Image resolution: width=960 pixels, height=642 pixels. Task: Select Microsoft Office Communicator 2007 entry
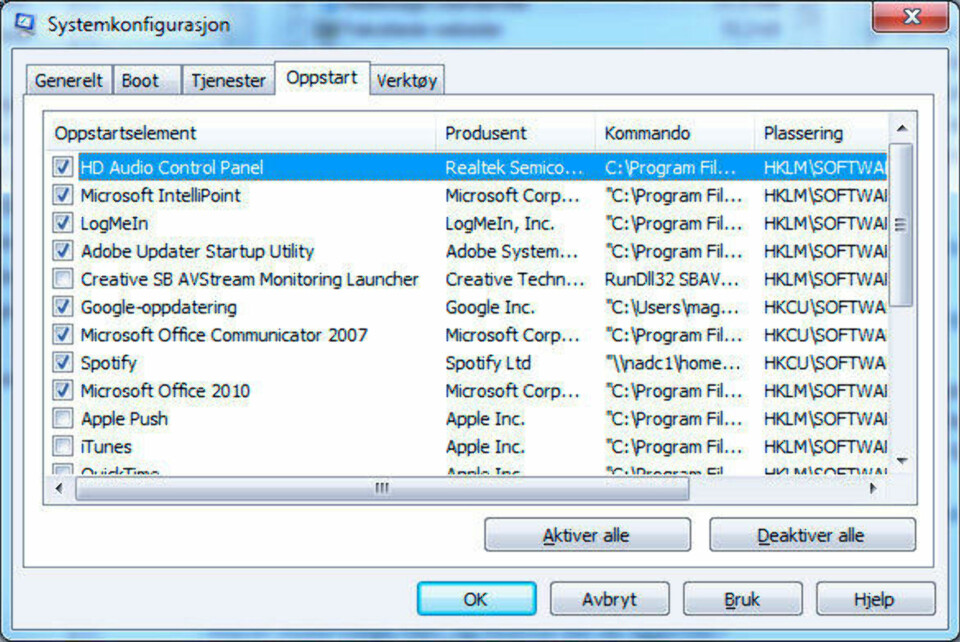point(224,335)
